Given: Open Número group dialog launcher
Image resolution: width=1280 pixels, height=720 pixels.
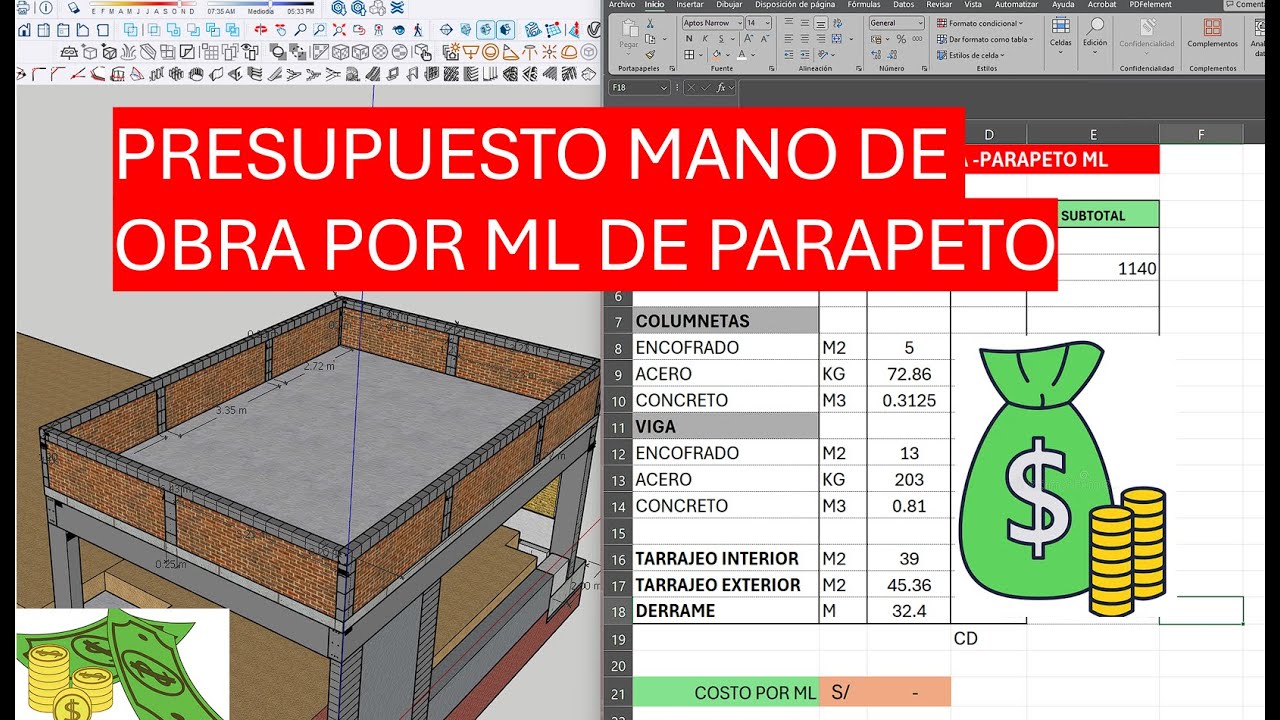Looking at the screenshot, I should [x=924, y=68].
